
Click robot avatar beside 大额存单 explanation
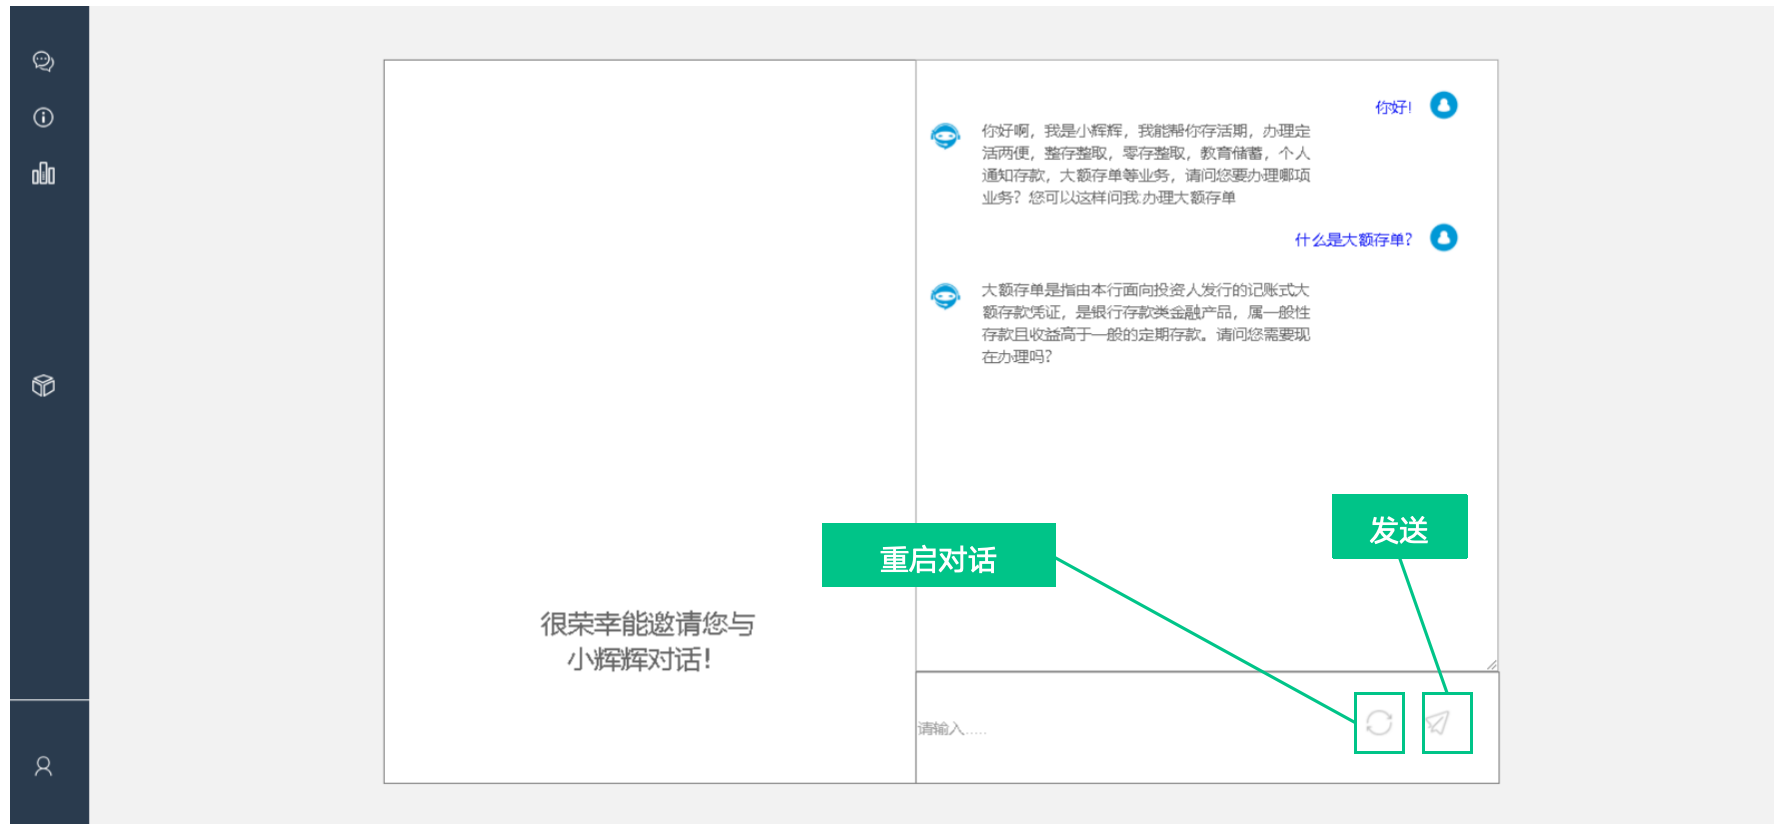pos(945,296)
